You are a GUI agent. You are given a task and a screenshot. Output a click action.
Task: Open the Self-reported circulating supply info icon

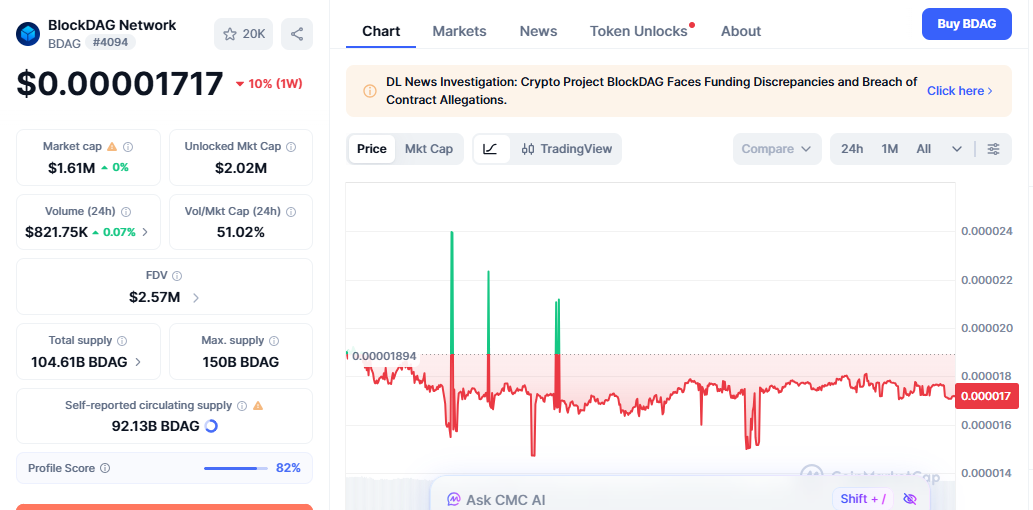coord(242,406)
